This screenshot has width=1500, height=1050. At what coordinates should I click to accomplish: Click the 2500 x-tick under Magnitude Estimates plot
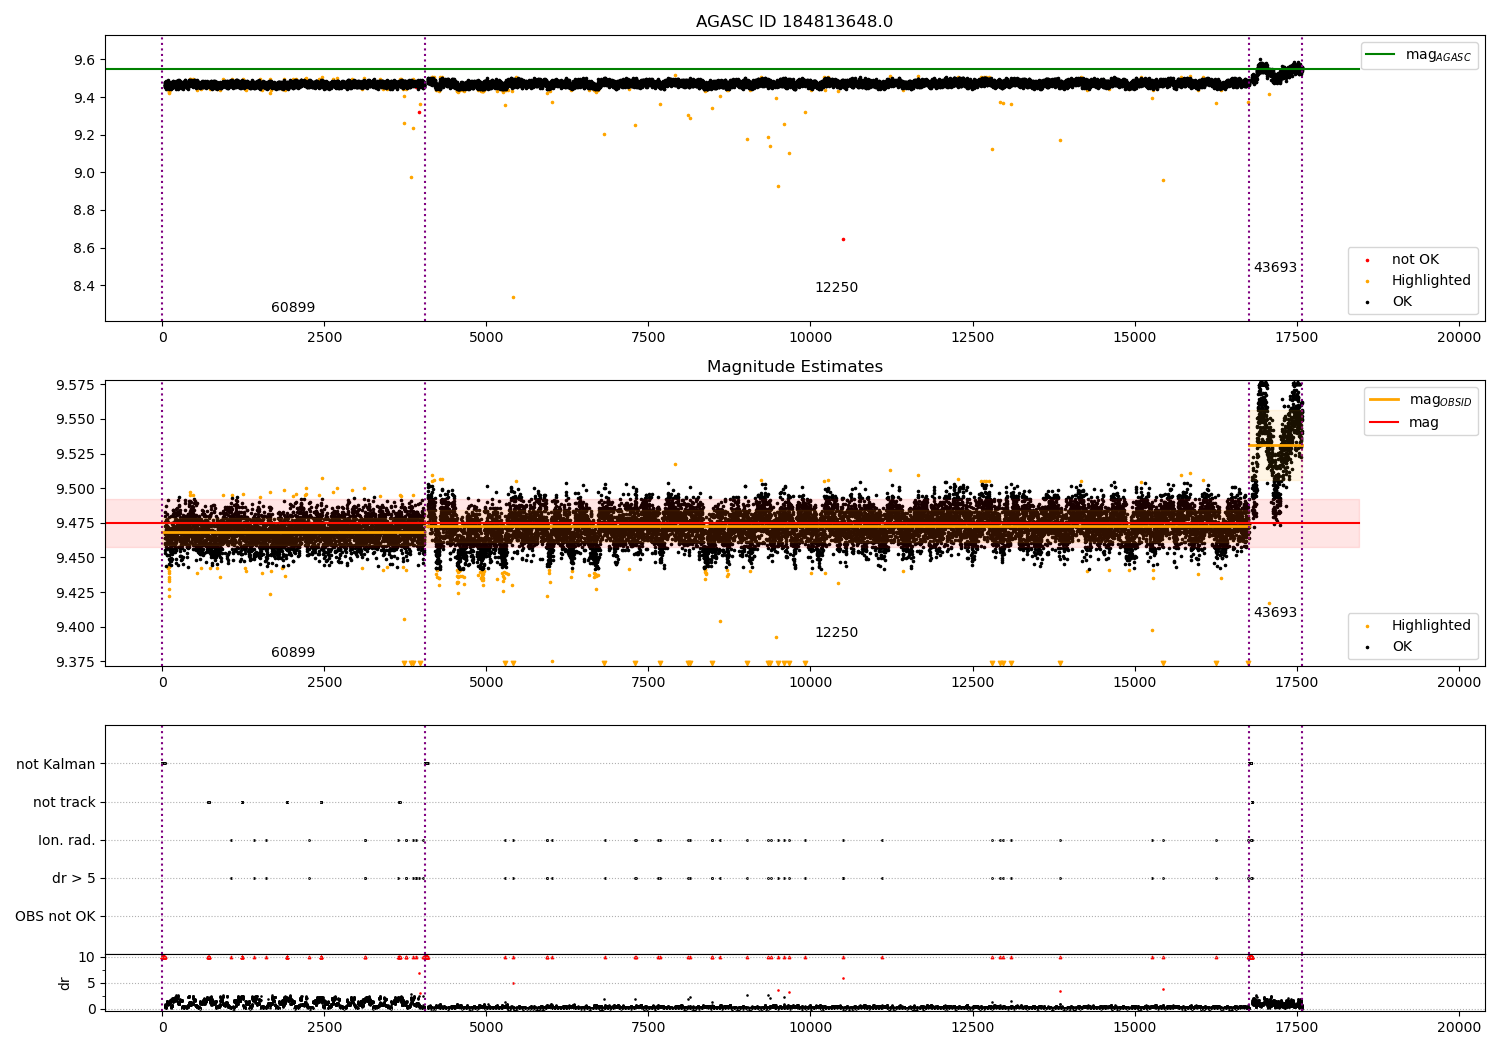pos(324,683)
